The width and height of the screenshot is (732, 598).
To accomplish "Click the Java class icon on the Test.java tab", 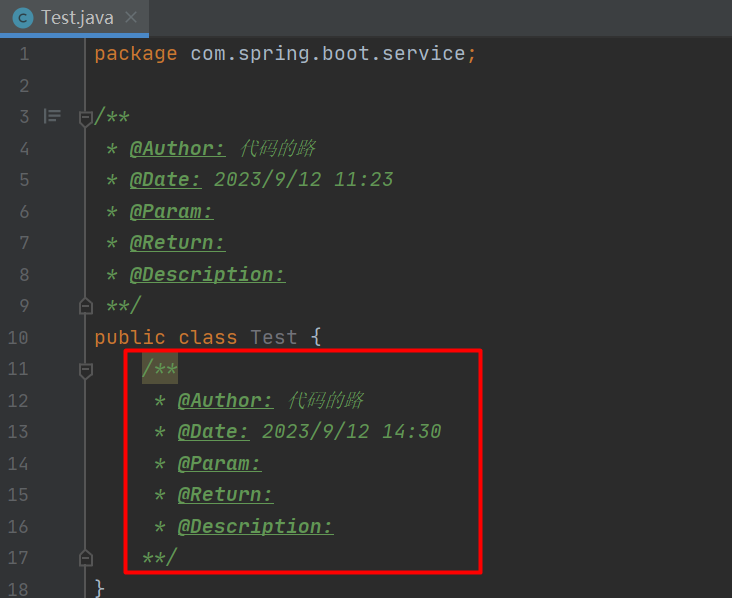I will coord(23,18).
